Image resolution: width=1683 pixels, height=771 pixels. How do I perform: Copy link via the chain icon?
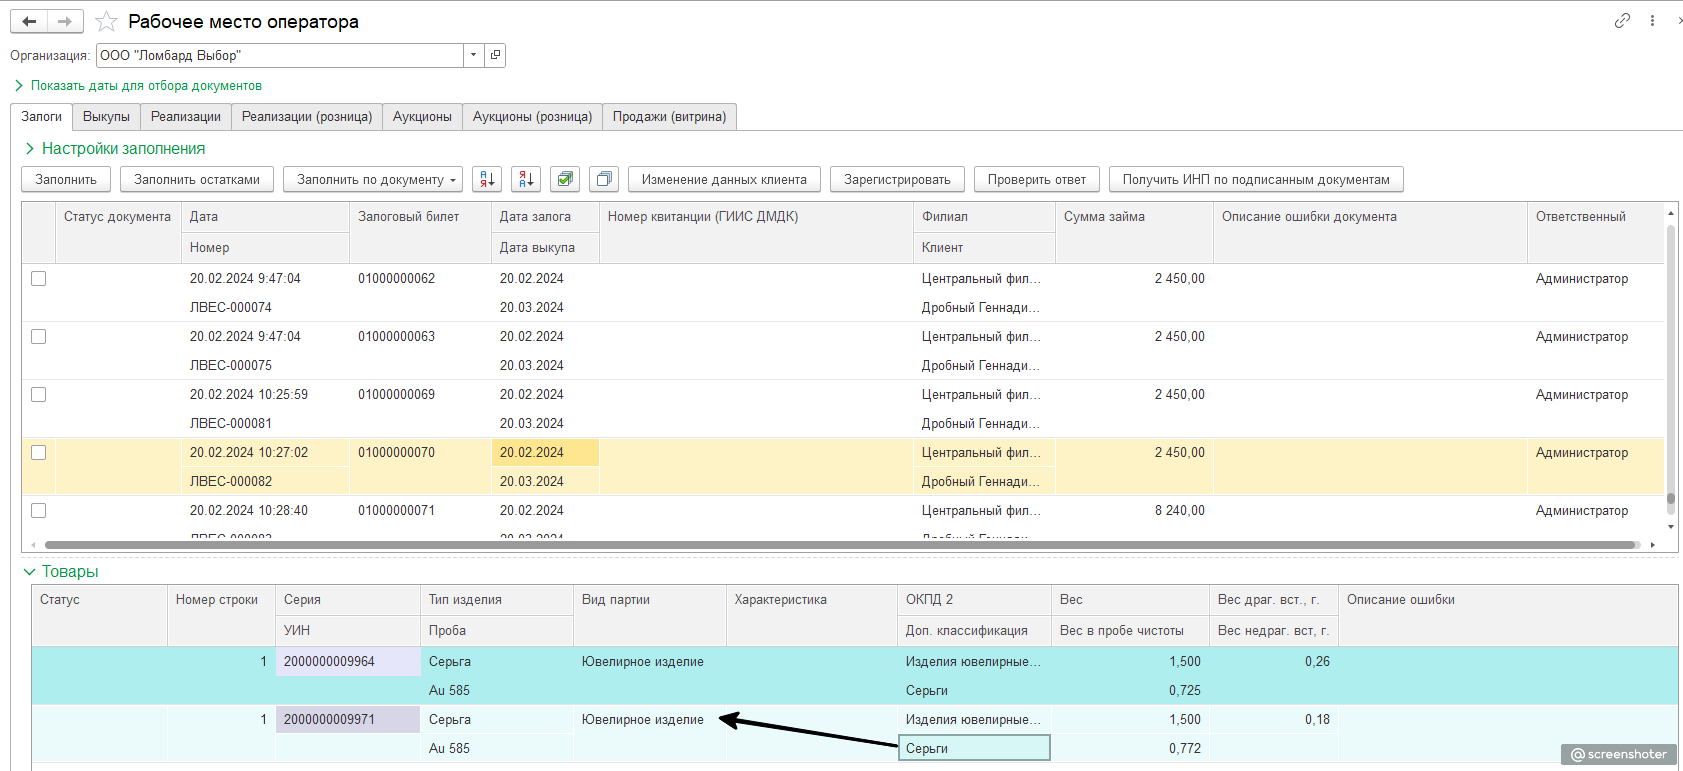click(1622, 20)
